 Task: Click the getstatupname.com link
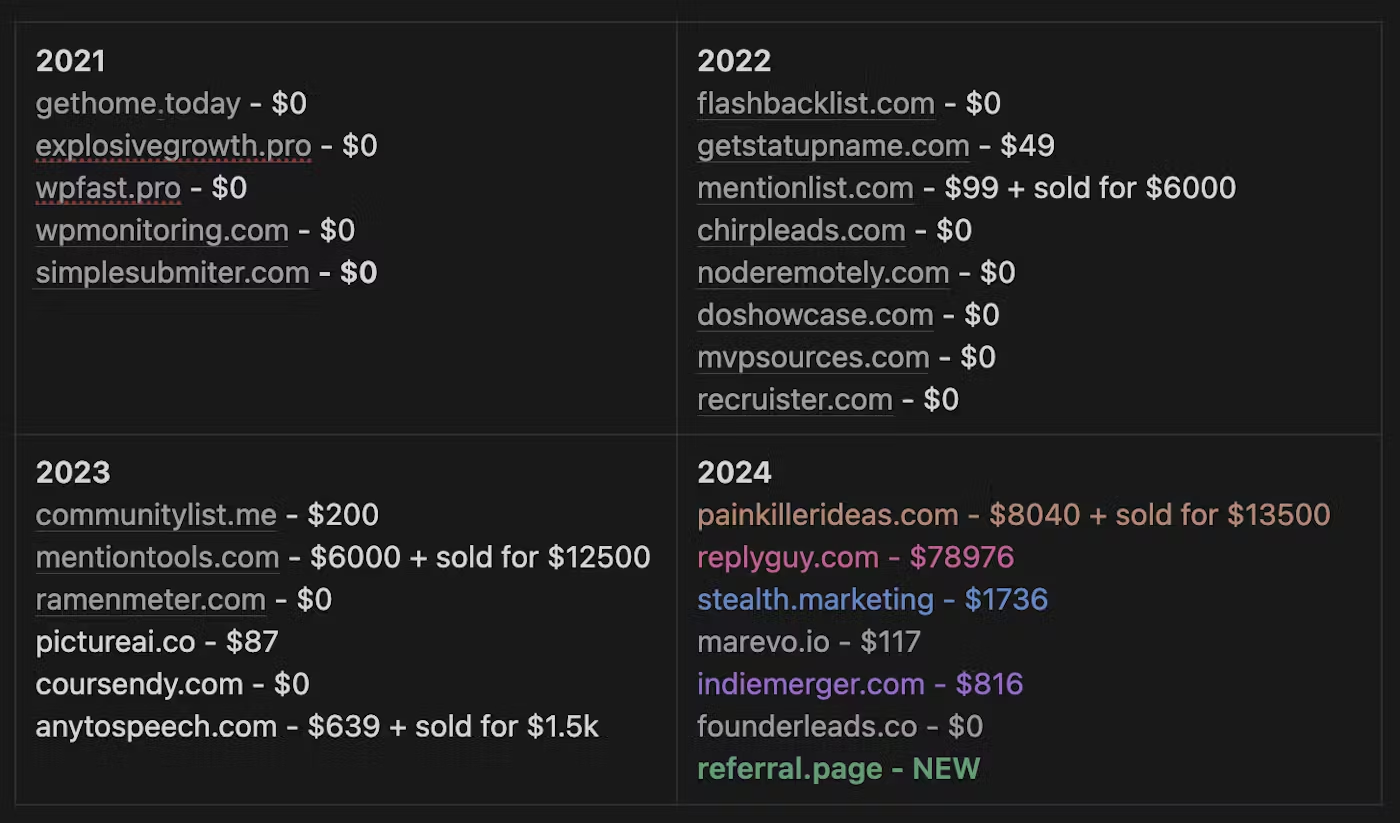tap(833, 146)
